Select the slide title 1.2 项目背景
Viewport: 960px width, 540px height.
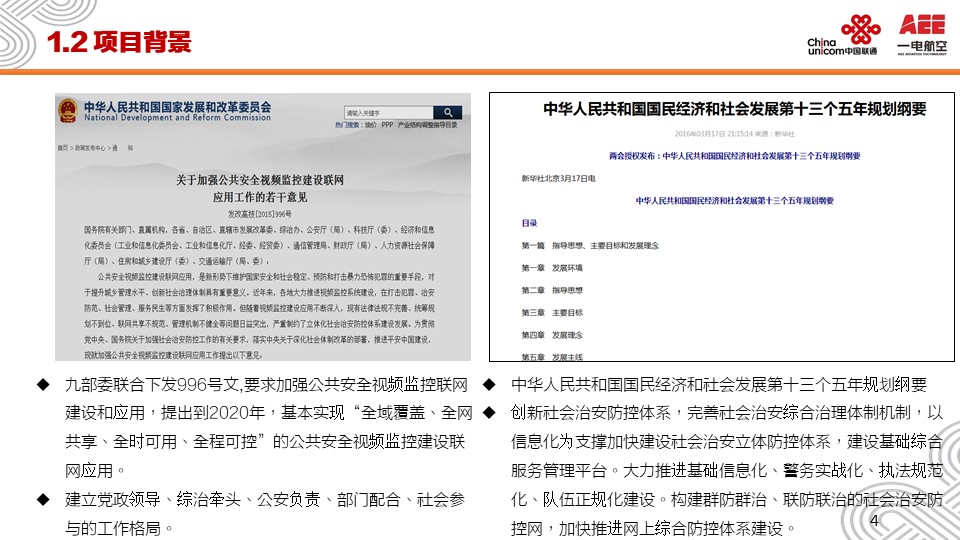pyautogui.click(x=119, y=42)
